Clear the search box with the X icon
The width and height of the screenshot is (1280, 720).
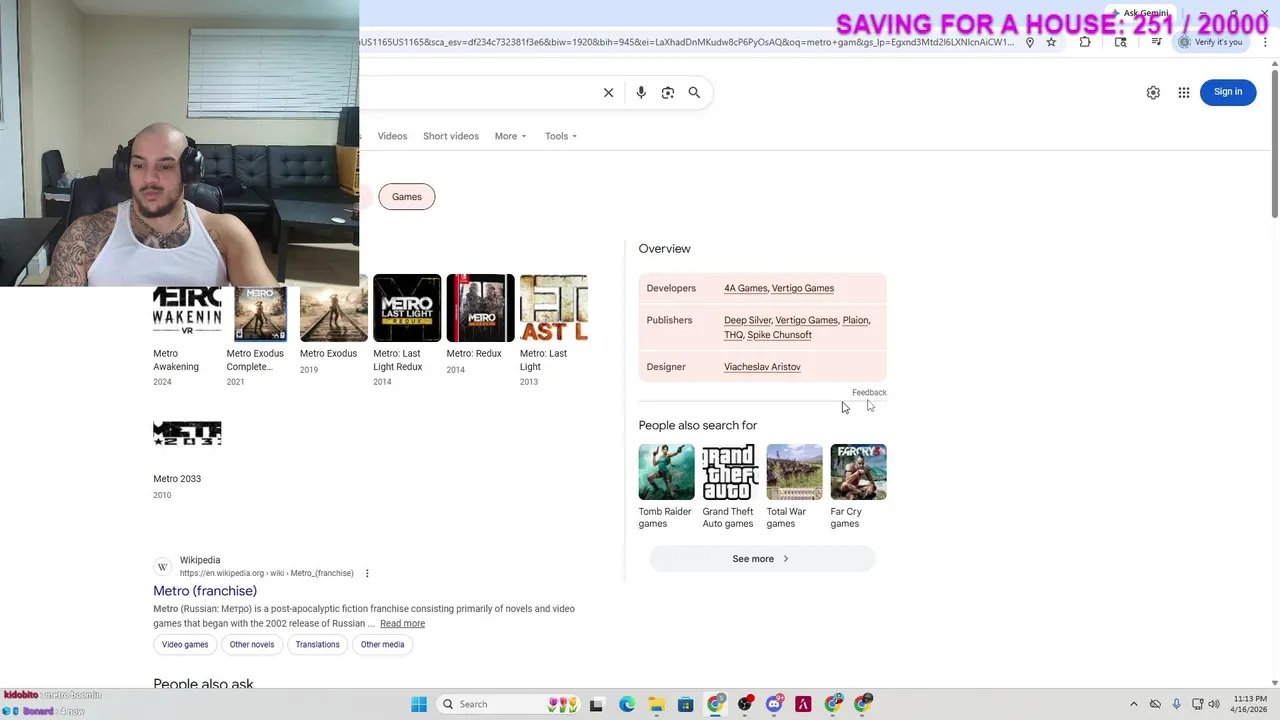[x=608, y=92]
